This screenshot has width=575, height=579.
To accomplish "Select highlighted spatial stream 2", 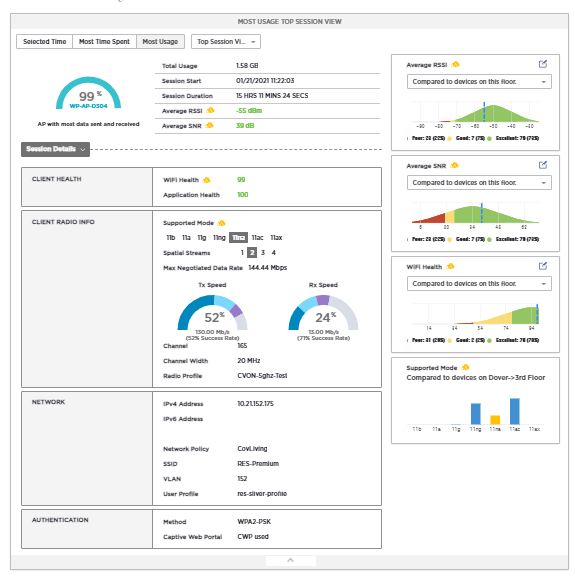I will point(252,253).
